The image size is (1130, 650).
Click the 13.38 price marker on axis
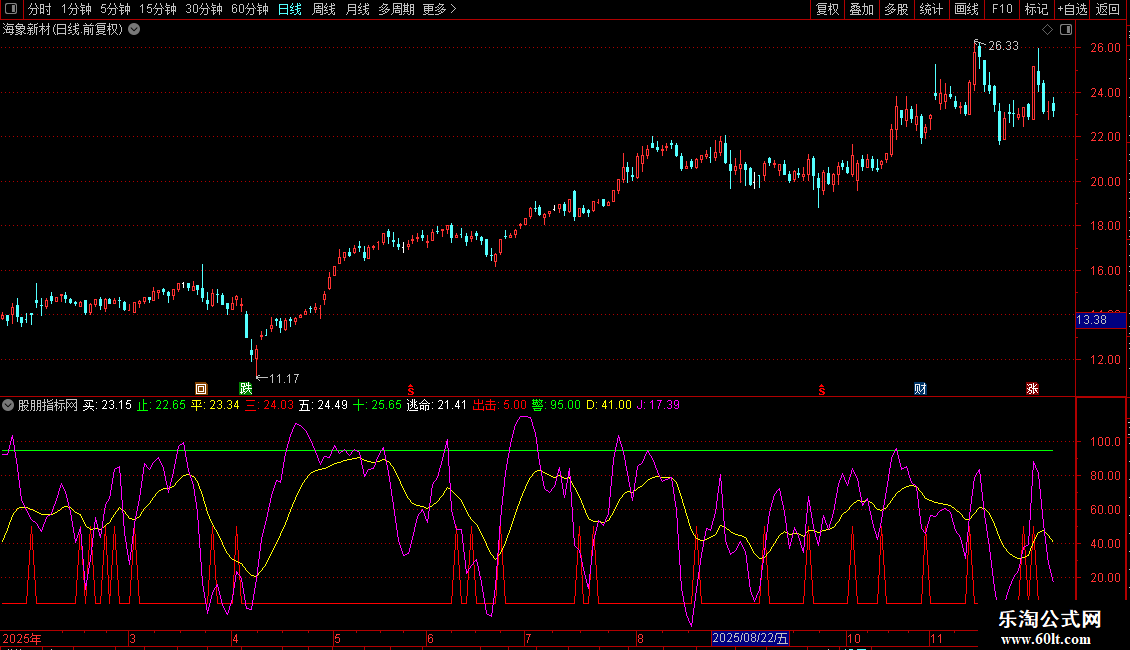[1091, 320]
